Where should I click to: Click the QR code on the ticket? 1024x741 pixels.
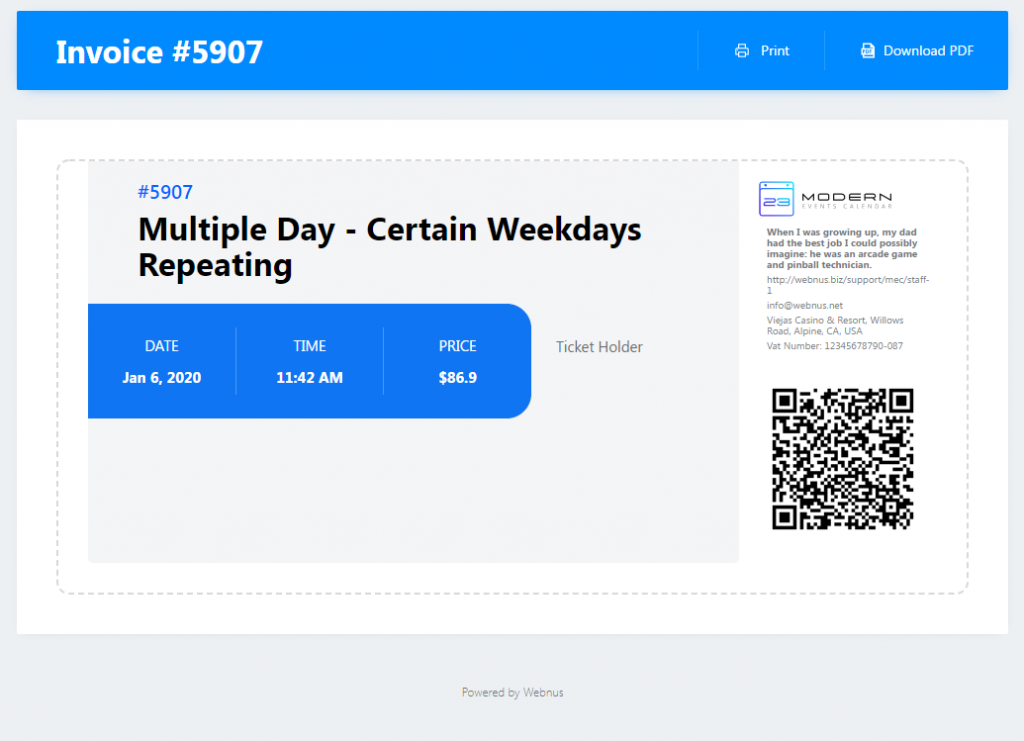click(x=842, y=459)
